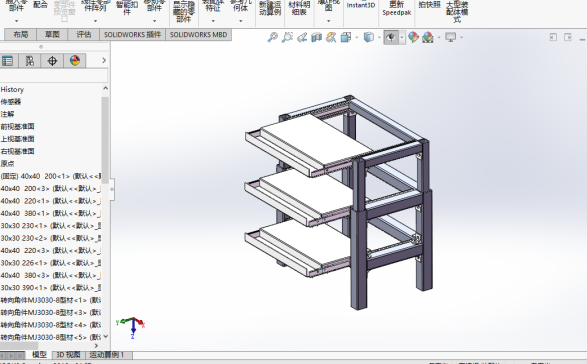The image size is (587, 364).
Task: Open the 爆炸视图 dropdown arrow in ribbon
Action: 328,21
